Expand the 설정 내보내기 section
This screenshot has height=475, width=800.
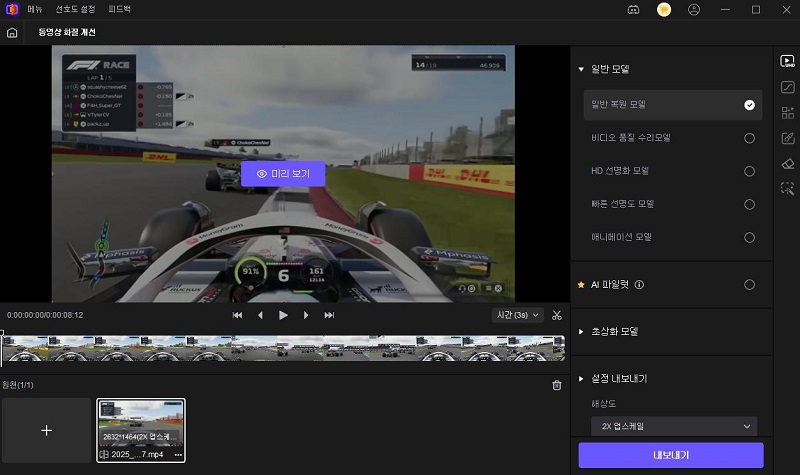(581, 379)
